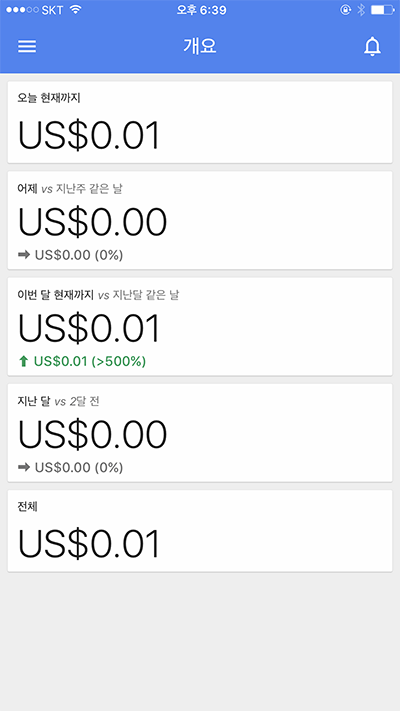Tap the 개요 page title
Image resolution: width=400 pixels, height=711 pixels.
click(200, 46)
